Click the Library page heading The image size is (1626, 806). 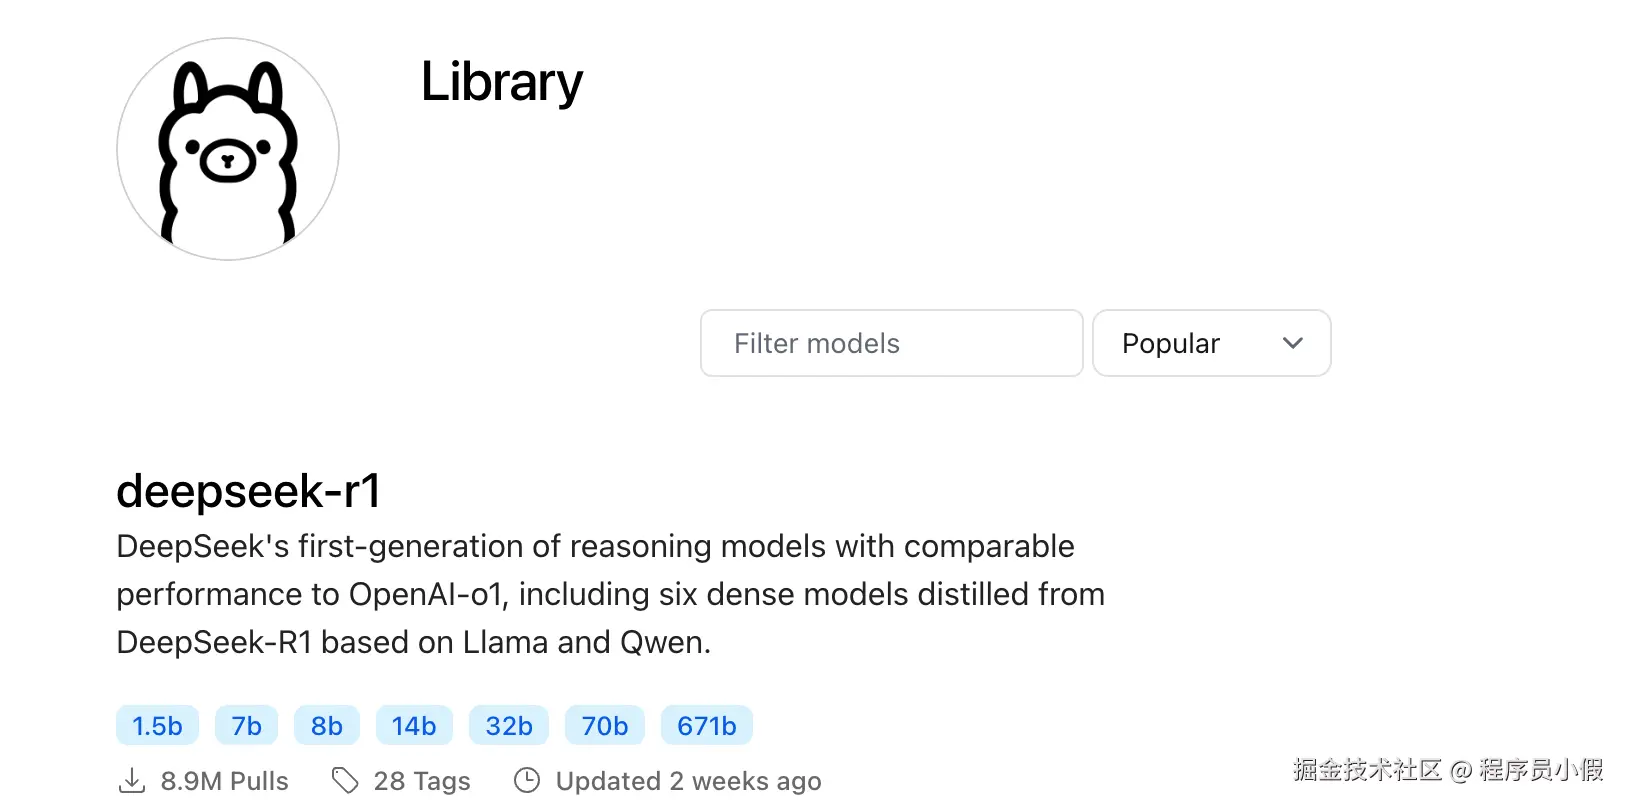click(501, 82)
